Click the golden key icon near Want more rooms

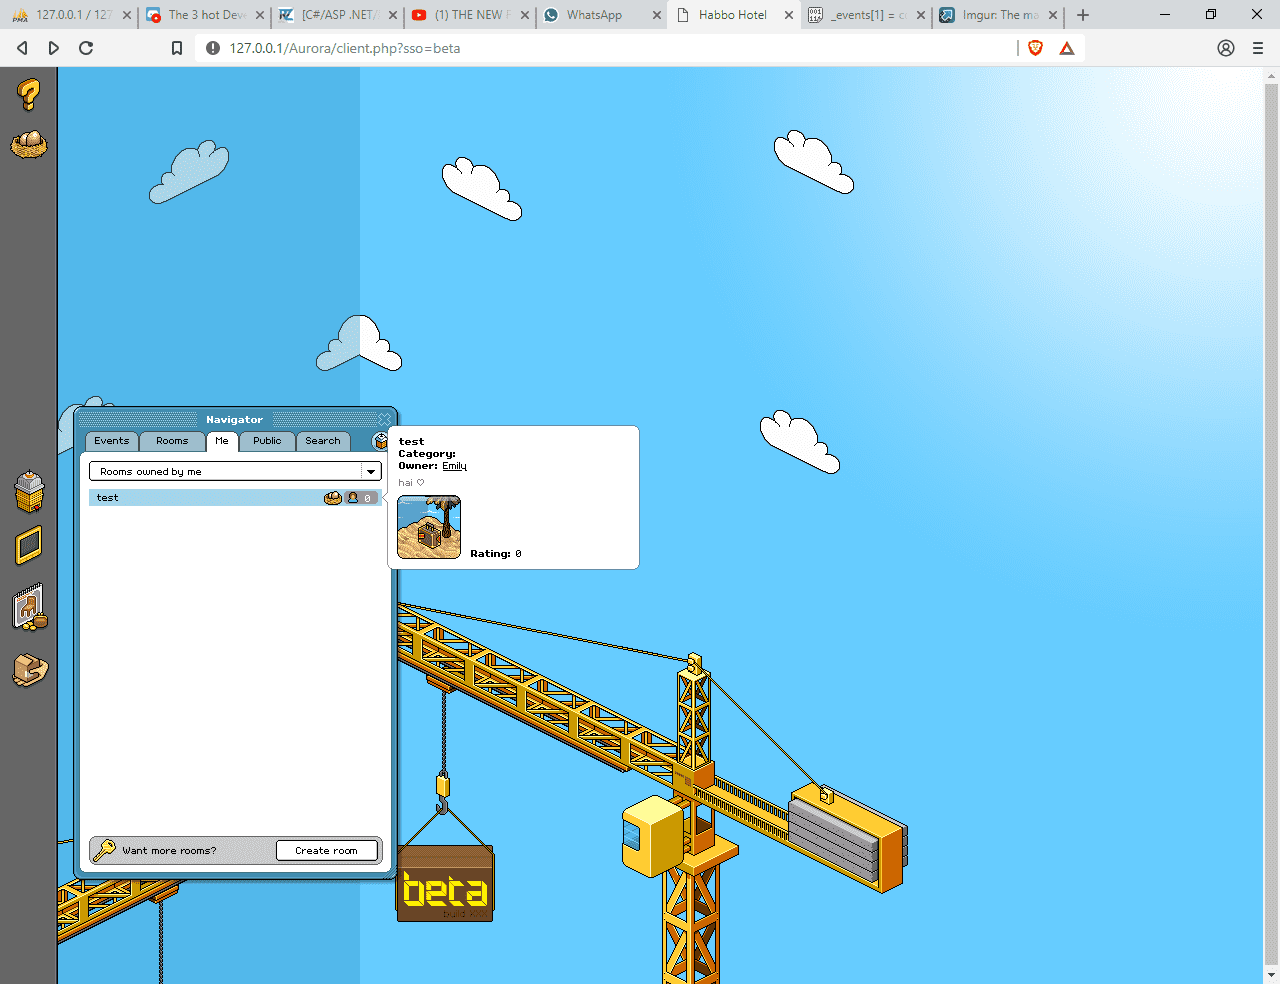tap(104, 850)
